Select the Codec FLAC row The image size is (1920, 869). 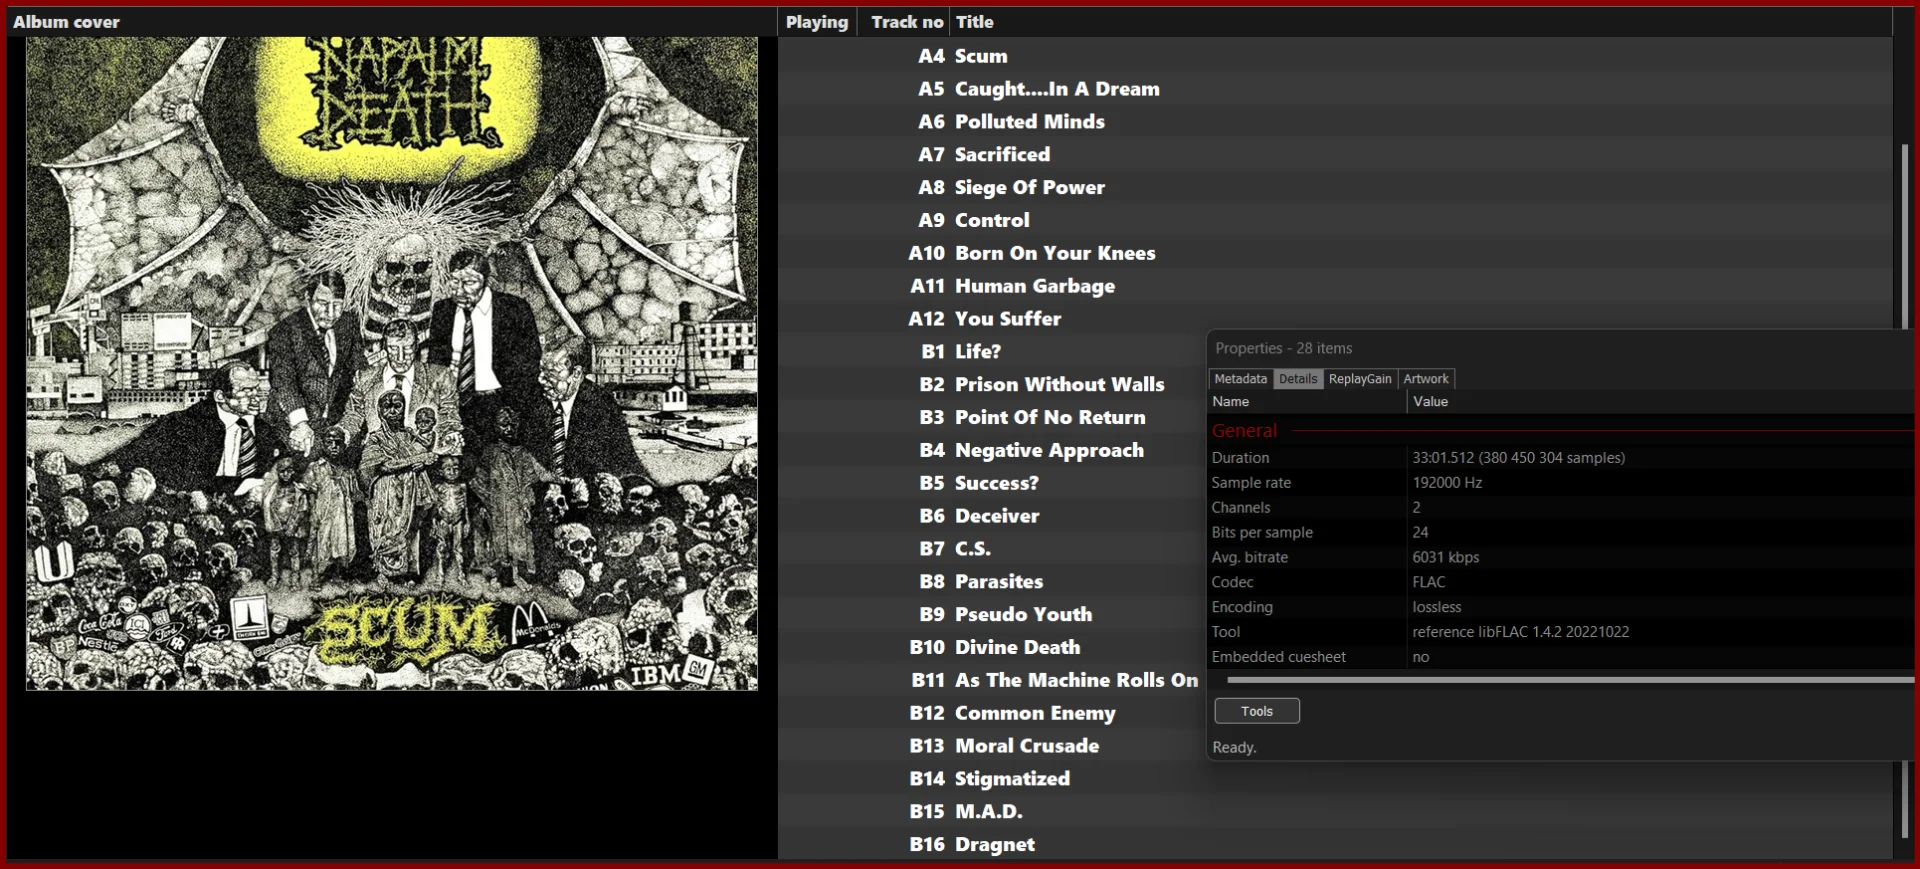pyautogui.click(x=1560, y=582)
